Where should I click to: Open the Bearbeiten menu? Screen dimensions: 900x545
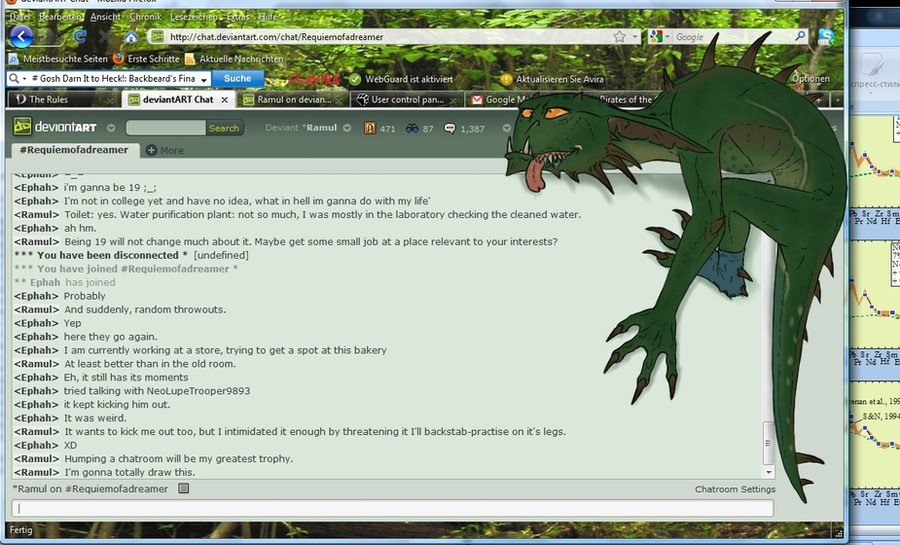click(x=60, y=17)
